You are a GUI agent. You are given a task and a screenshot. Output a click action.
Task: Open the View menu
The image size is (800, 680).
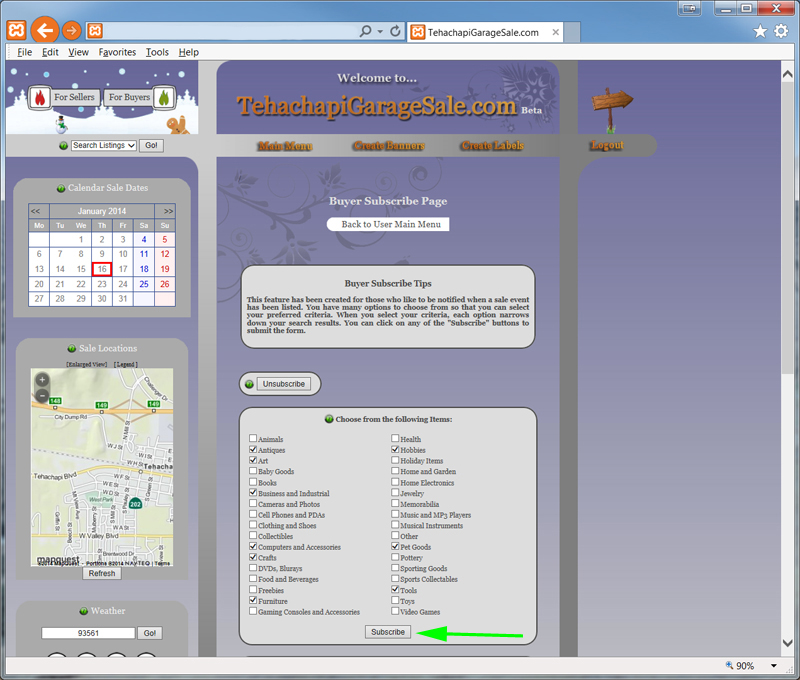[x=79, y=52]
